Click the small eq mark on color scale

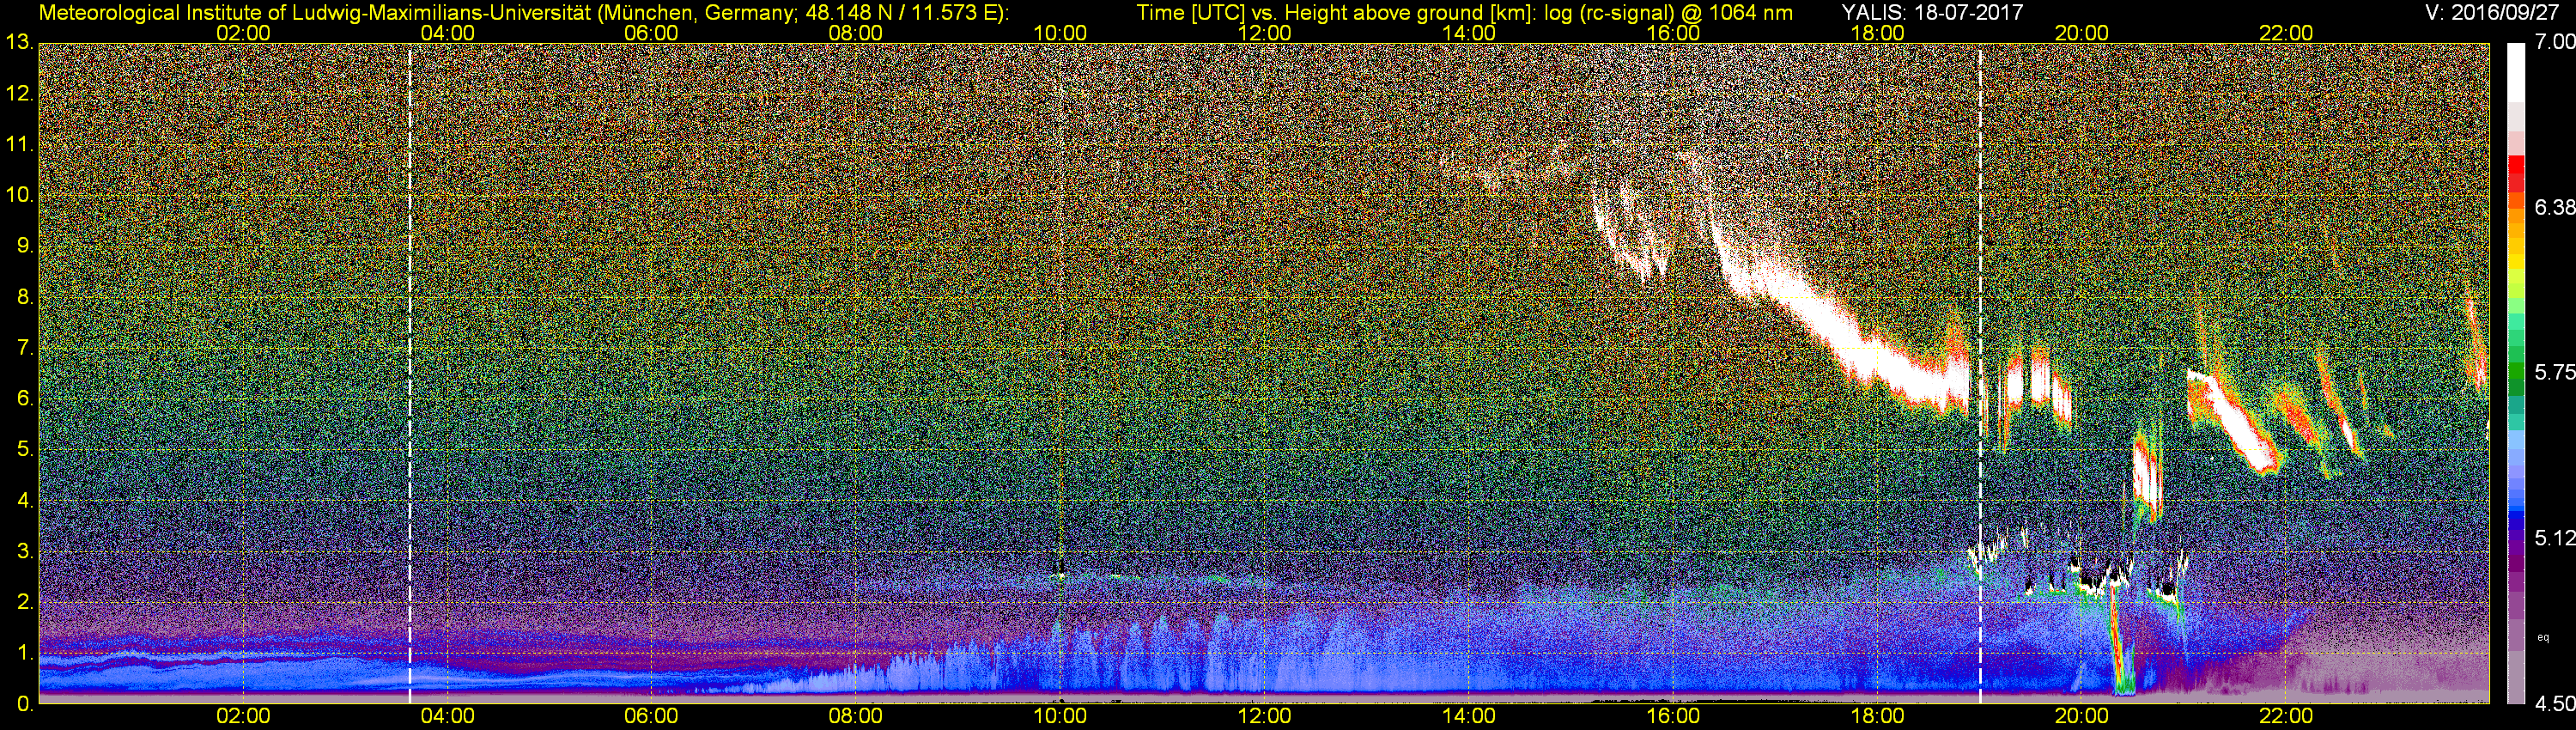point(2543,636)
